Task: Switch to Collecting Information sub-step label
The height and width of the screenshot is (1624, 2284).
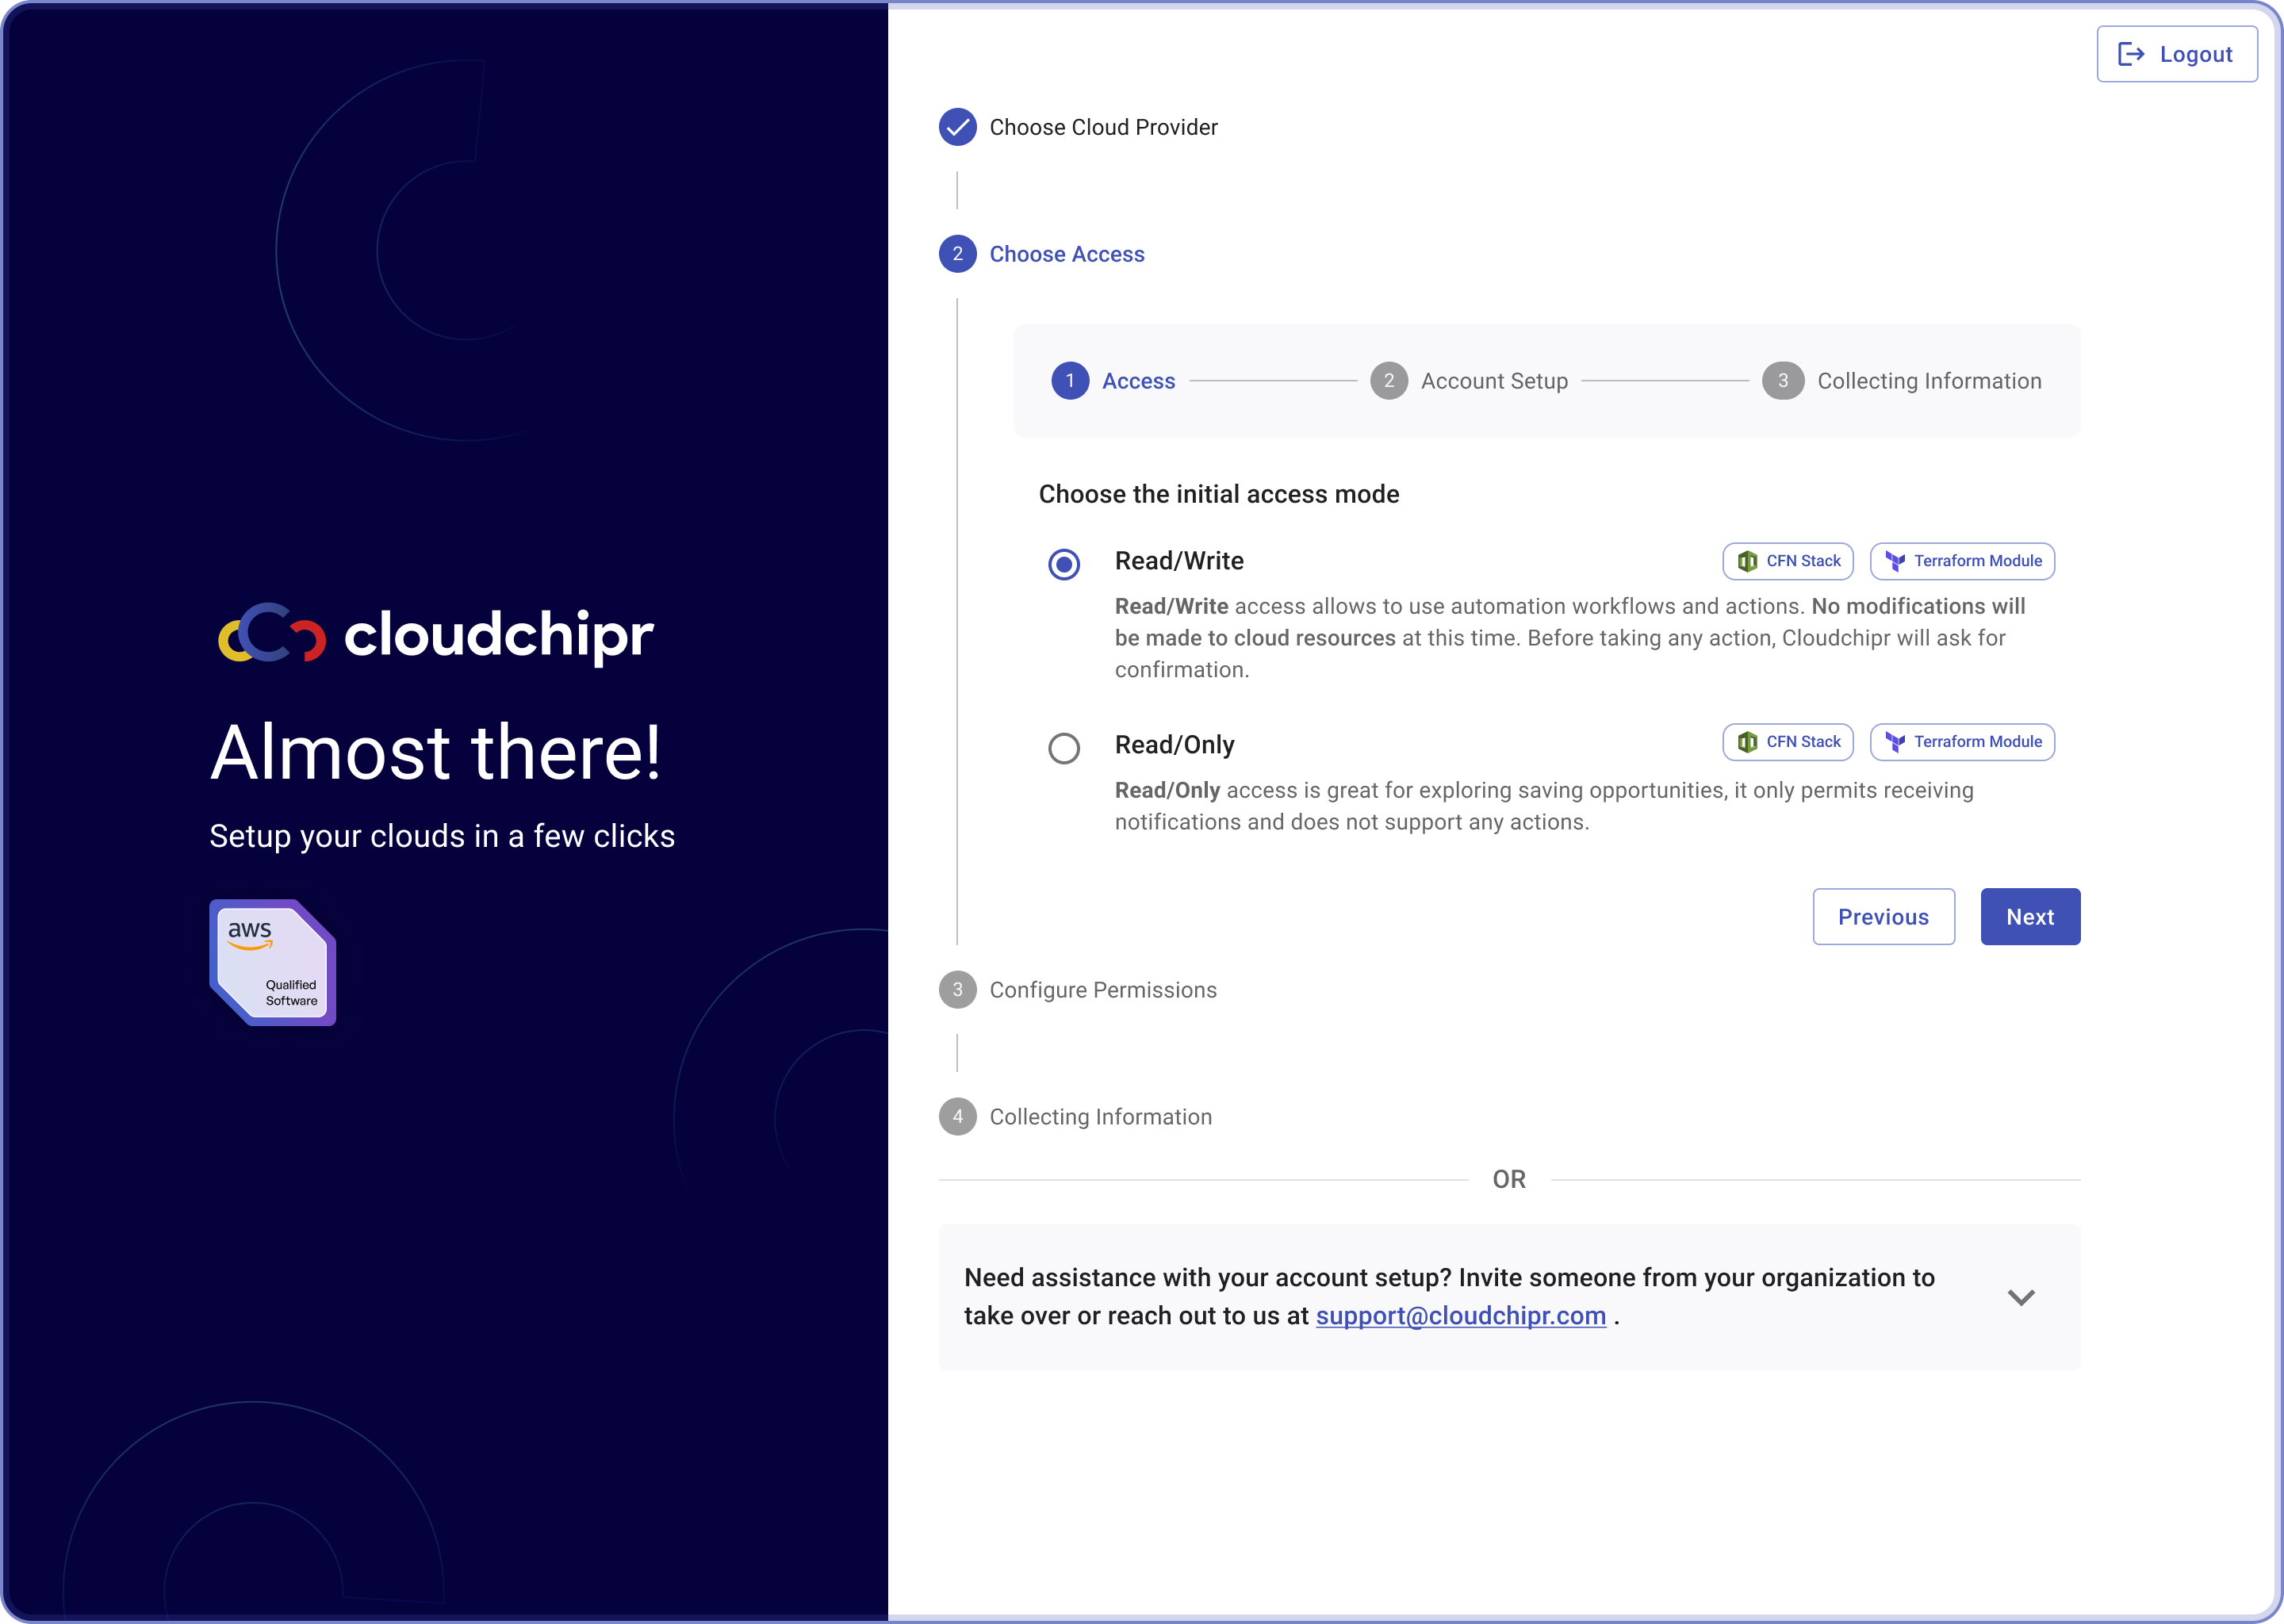Action: pos(1929,381)
